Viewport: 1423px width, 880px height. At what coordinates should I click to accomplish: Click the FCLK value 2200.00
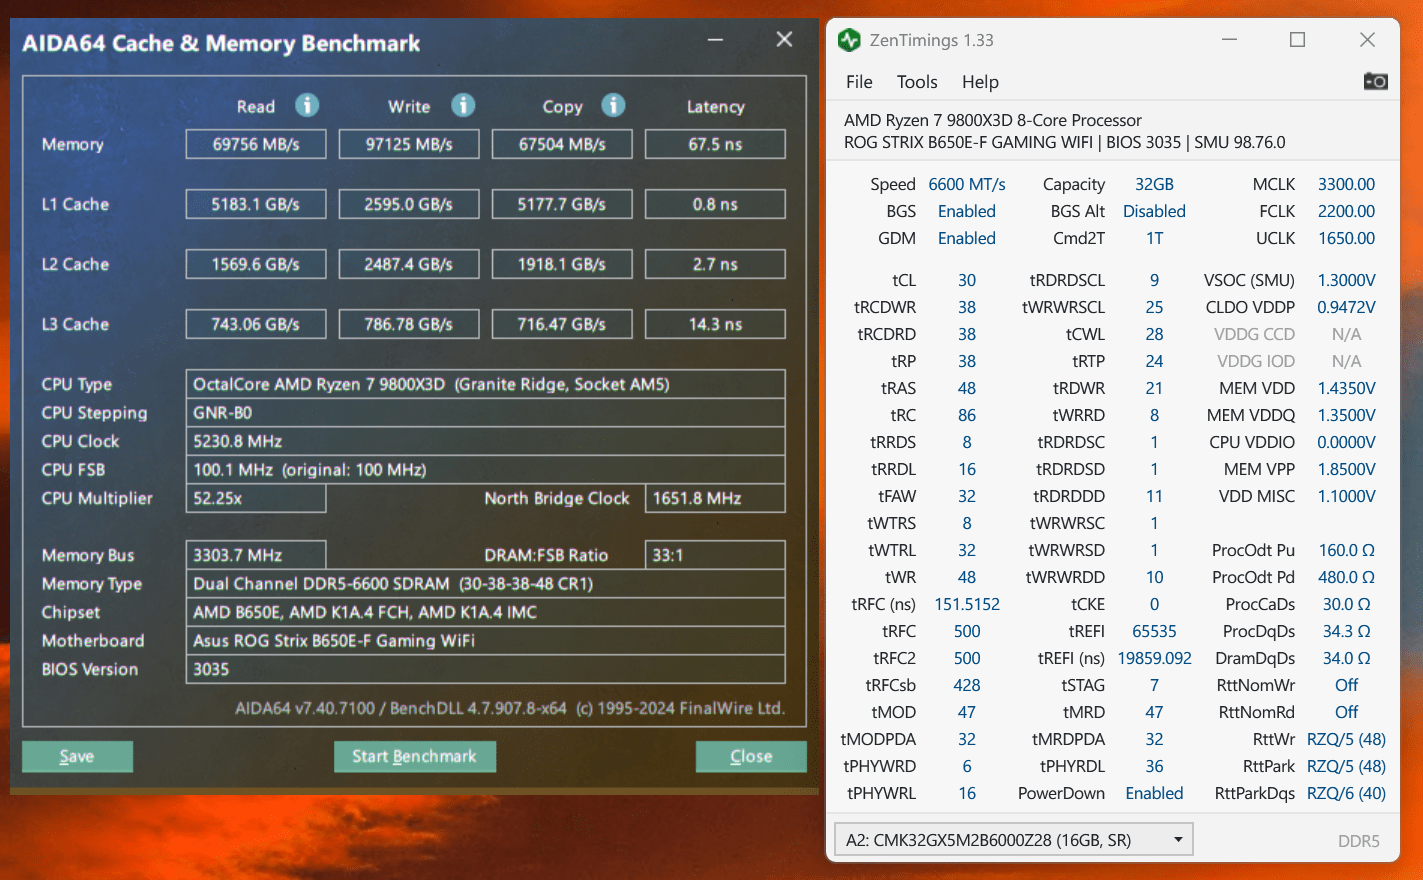click(1346, 211)
